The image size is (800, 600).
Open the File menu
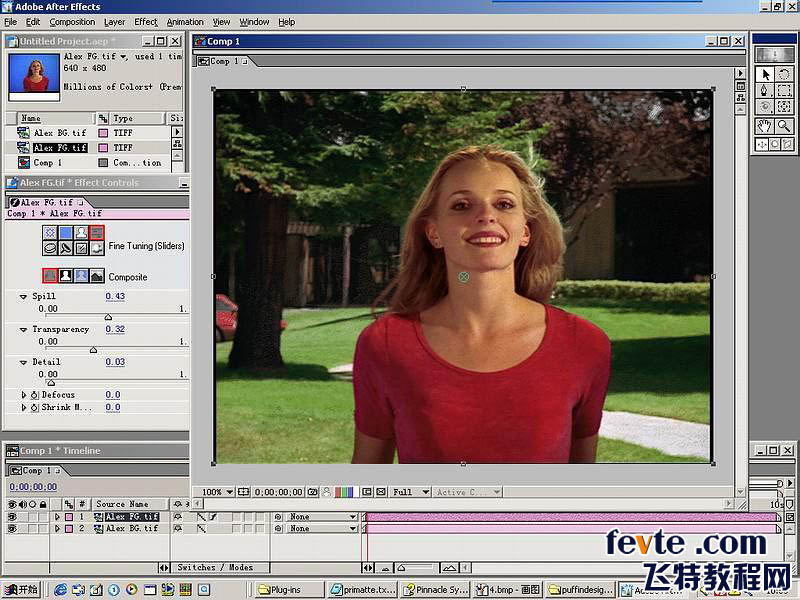coord(11,22)
